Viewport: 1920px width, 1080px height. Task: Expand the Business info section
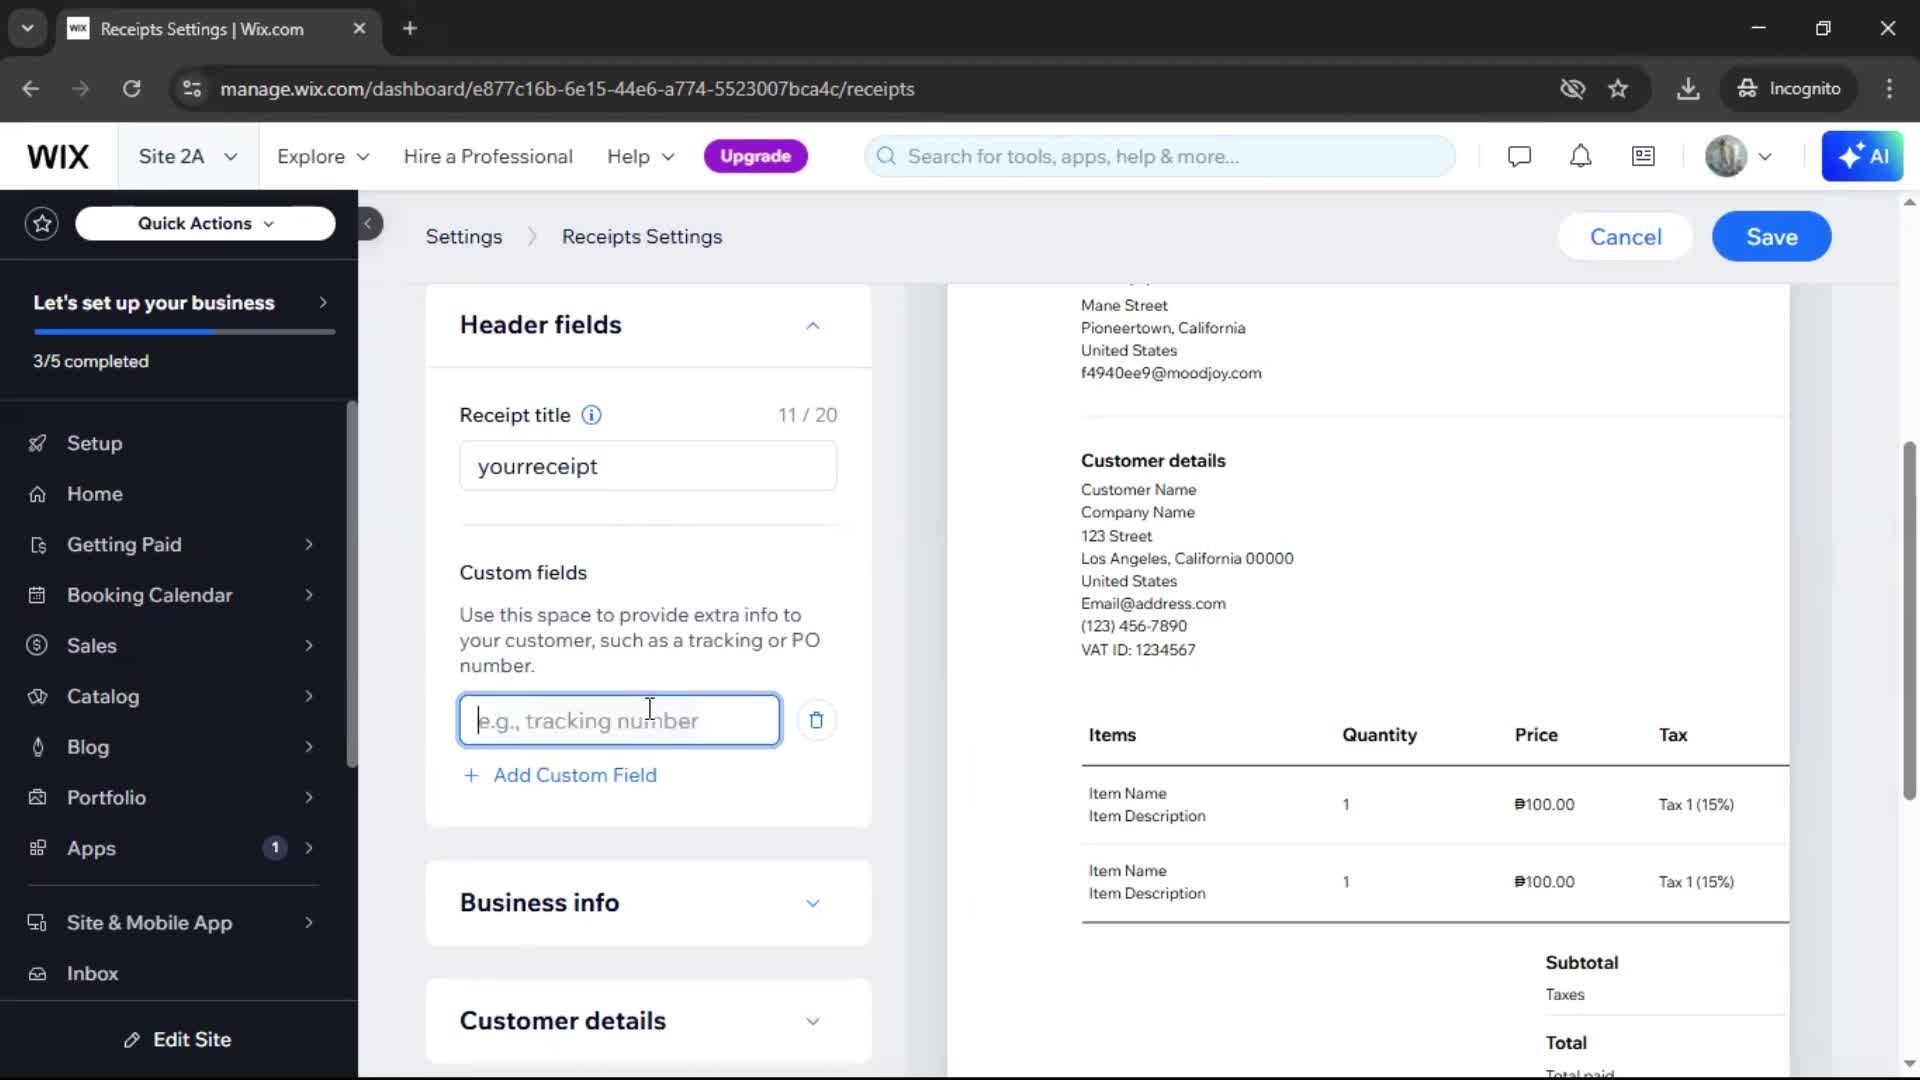tap(813, 903)
